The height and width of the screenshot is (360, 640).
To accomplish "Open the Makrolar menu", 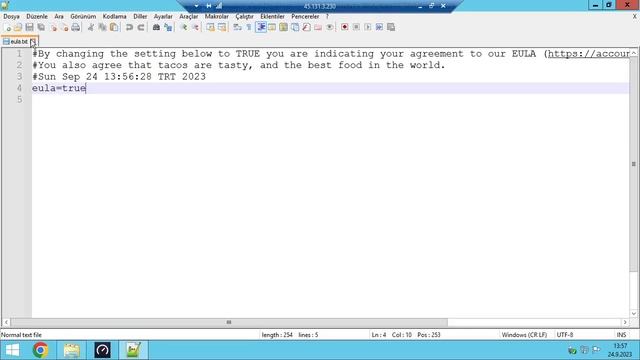I will point(216,17).
